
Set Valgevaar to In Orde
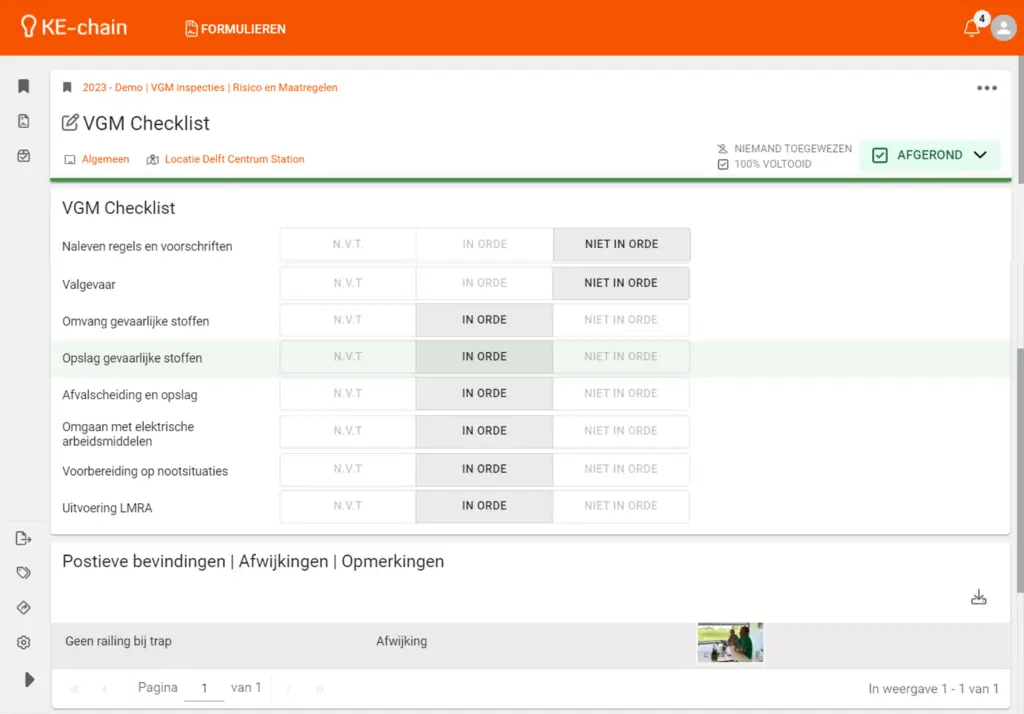pos(484,283)
